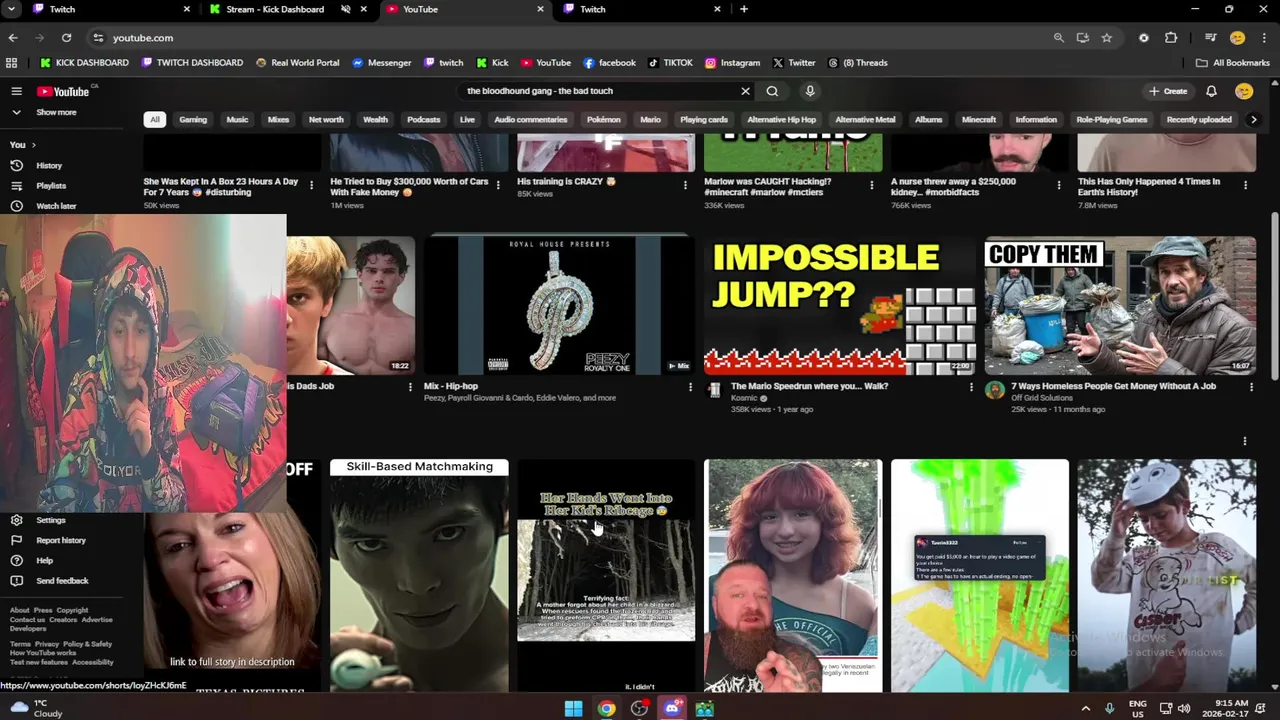Run search with magnifier button

772,91
